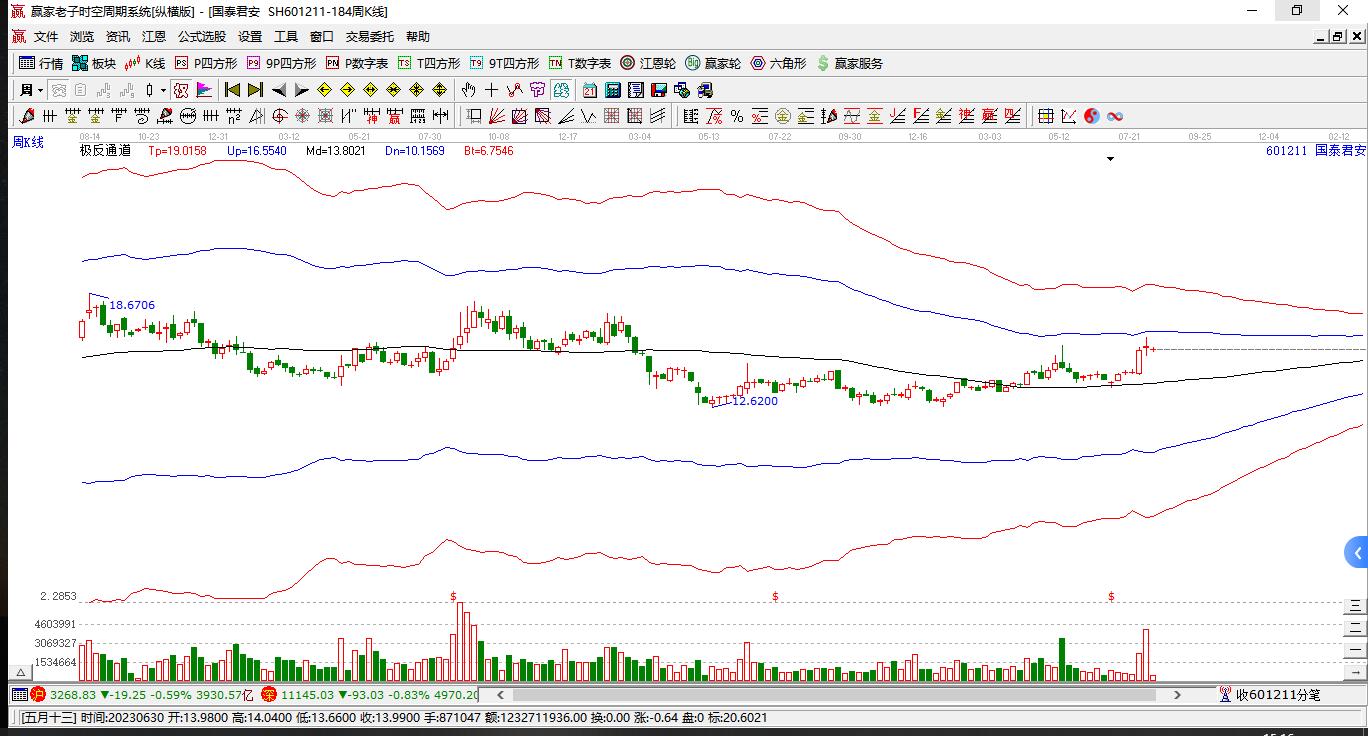Click the calculator icon in toolbar

(x=613, y=90)
